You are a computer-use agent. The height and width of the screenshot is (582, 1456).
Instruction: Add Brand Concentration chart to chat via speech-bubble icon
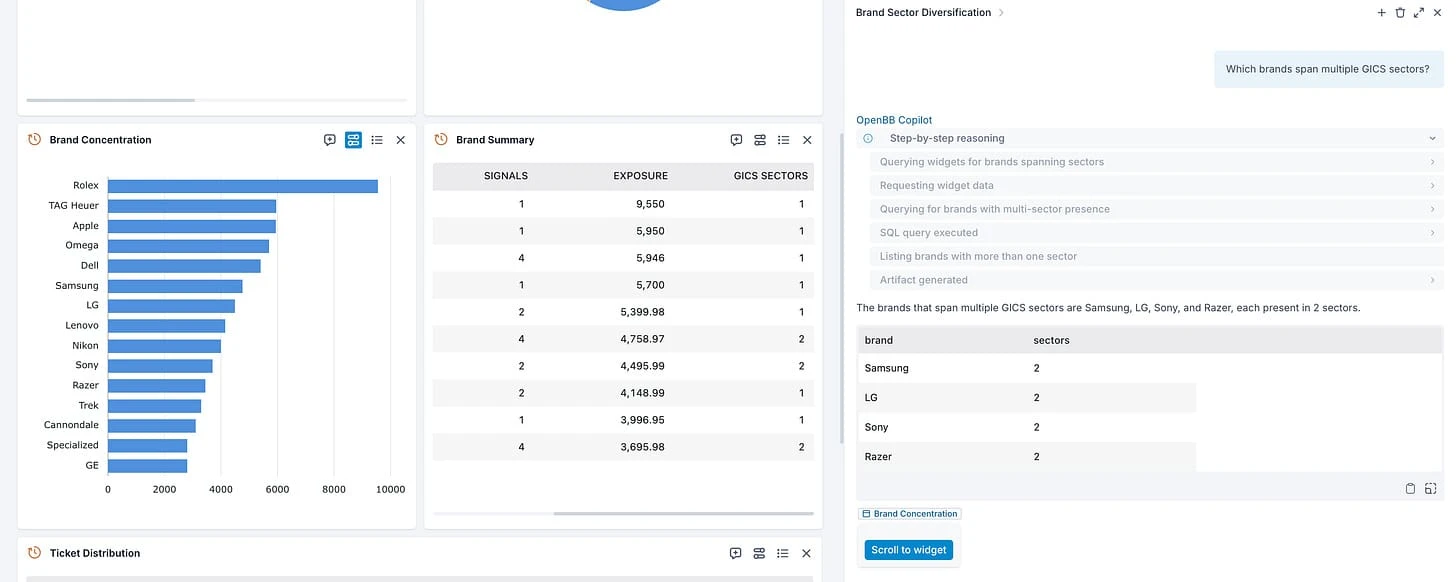click(329, 139)
